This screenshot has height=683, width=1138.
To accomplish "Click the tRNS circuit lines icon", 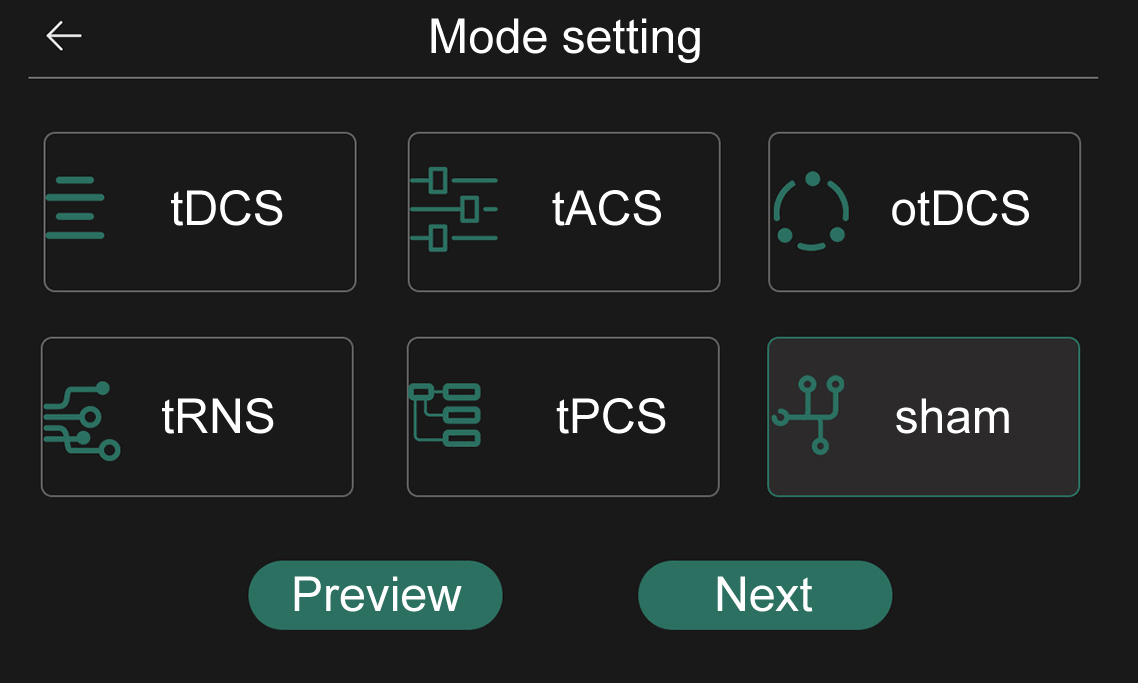I will pyautogui.click(x=82, y=421).
